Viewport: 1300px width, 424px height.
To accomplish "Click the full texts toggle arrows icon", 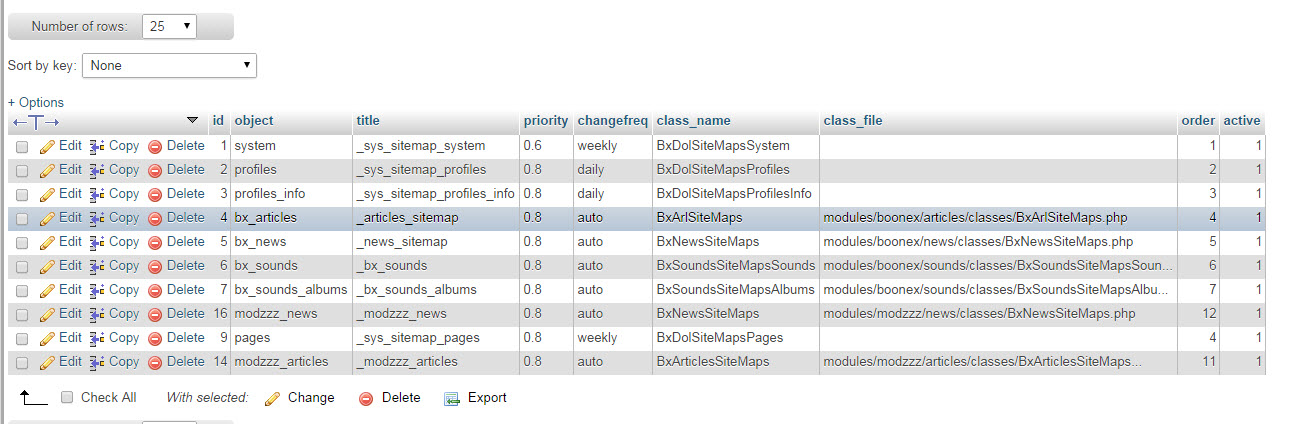I will click(36, 121).
